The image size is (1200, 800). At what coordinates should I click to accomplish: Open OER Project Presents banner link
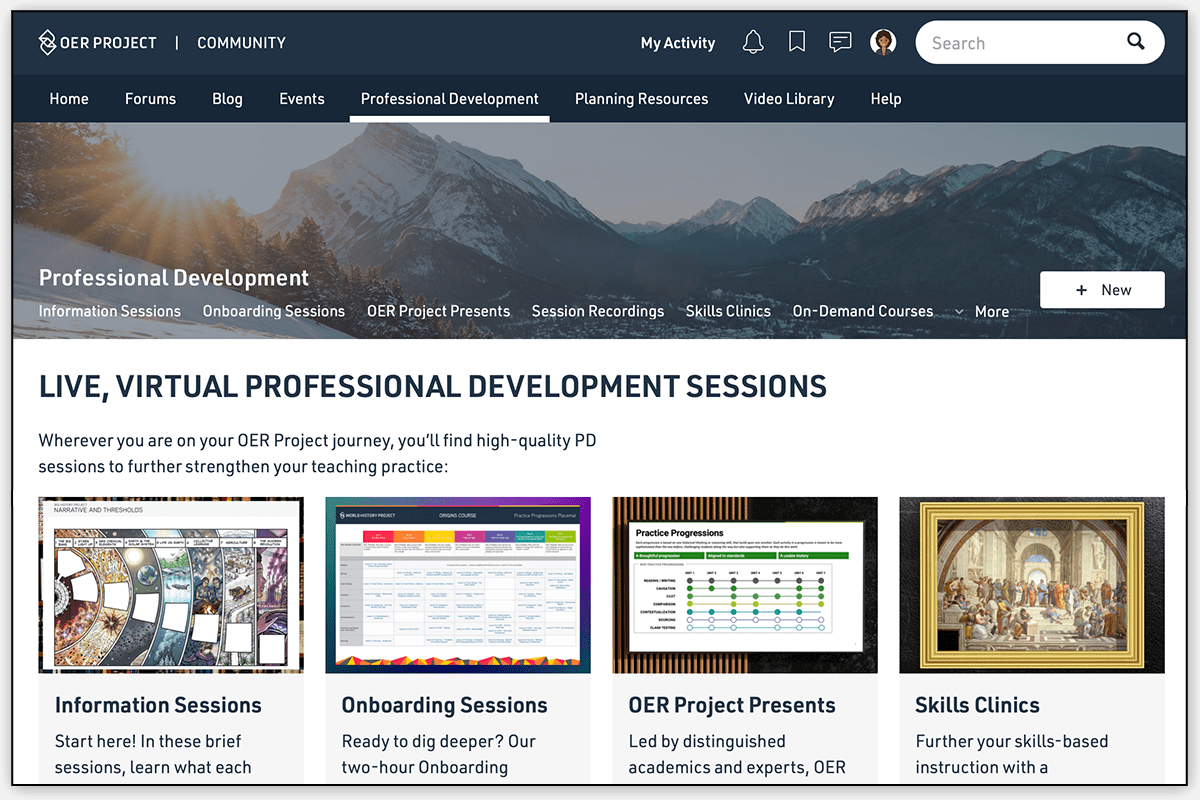point(438,311)
